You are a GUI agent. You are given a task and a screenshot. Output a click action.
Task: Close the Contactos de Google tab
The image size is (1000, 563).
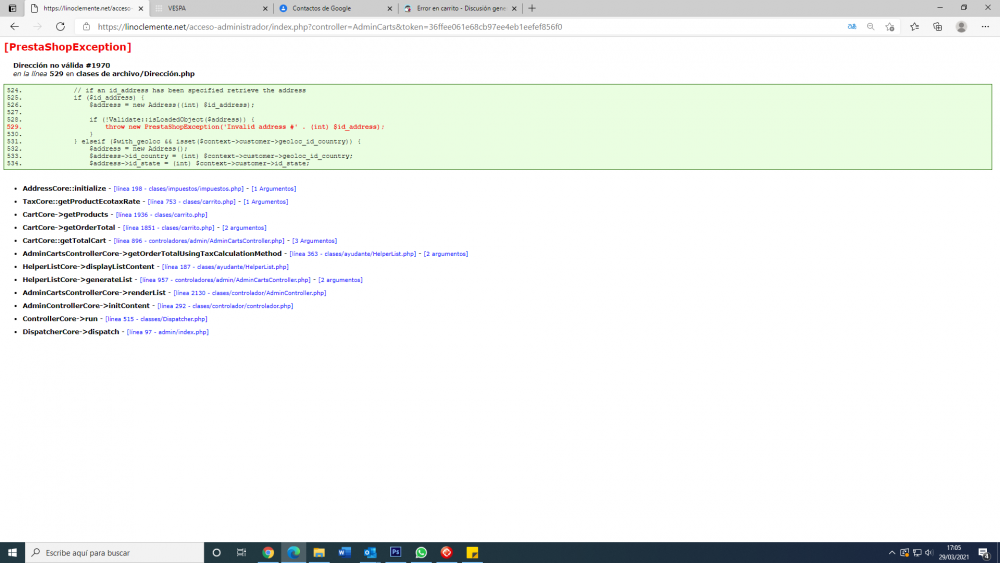390,8
